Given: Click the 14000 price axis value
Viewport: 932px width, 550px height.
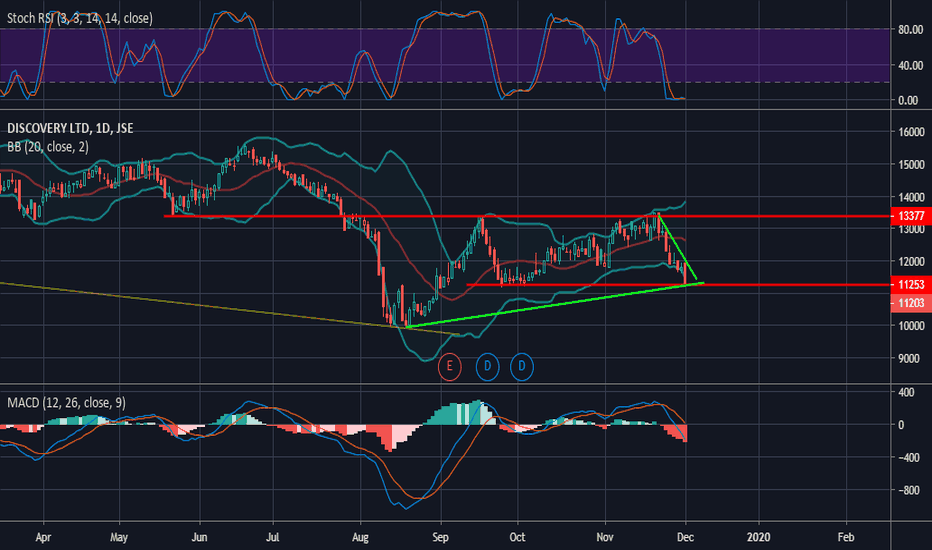Looking at the screenshot, I should [911, 197].
